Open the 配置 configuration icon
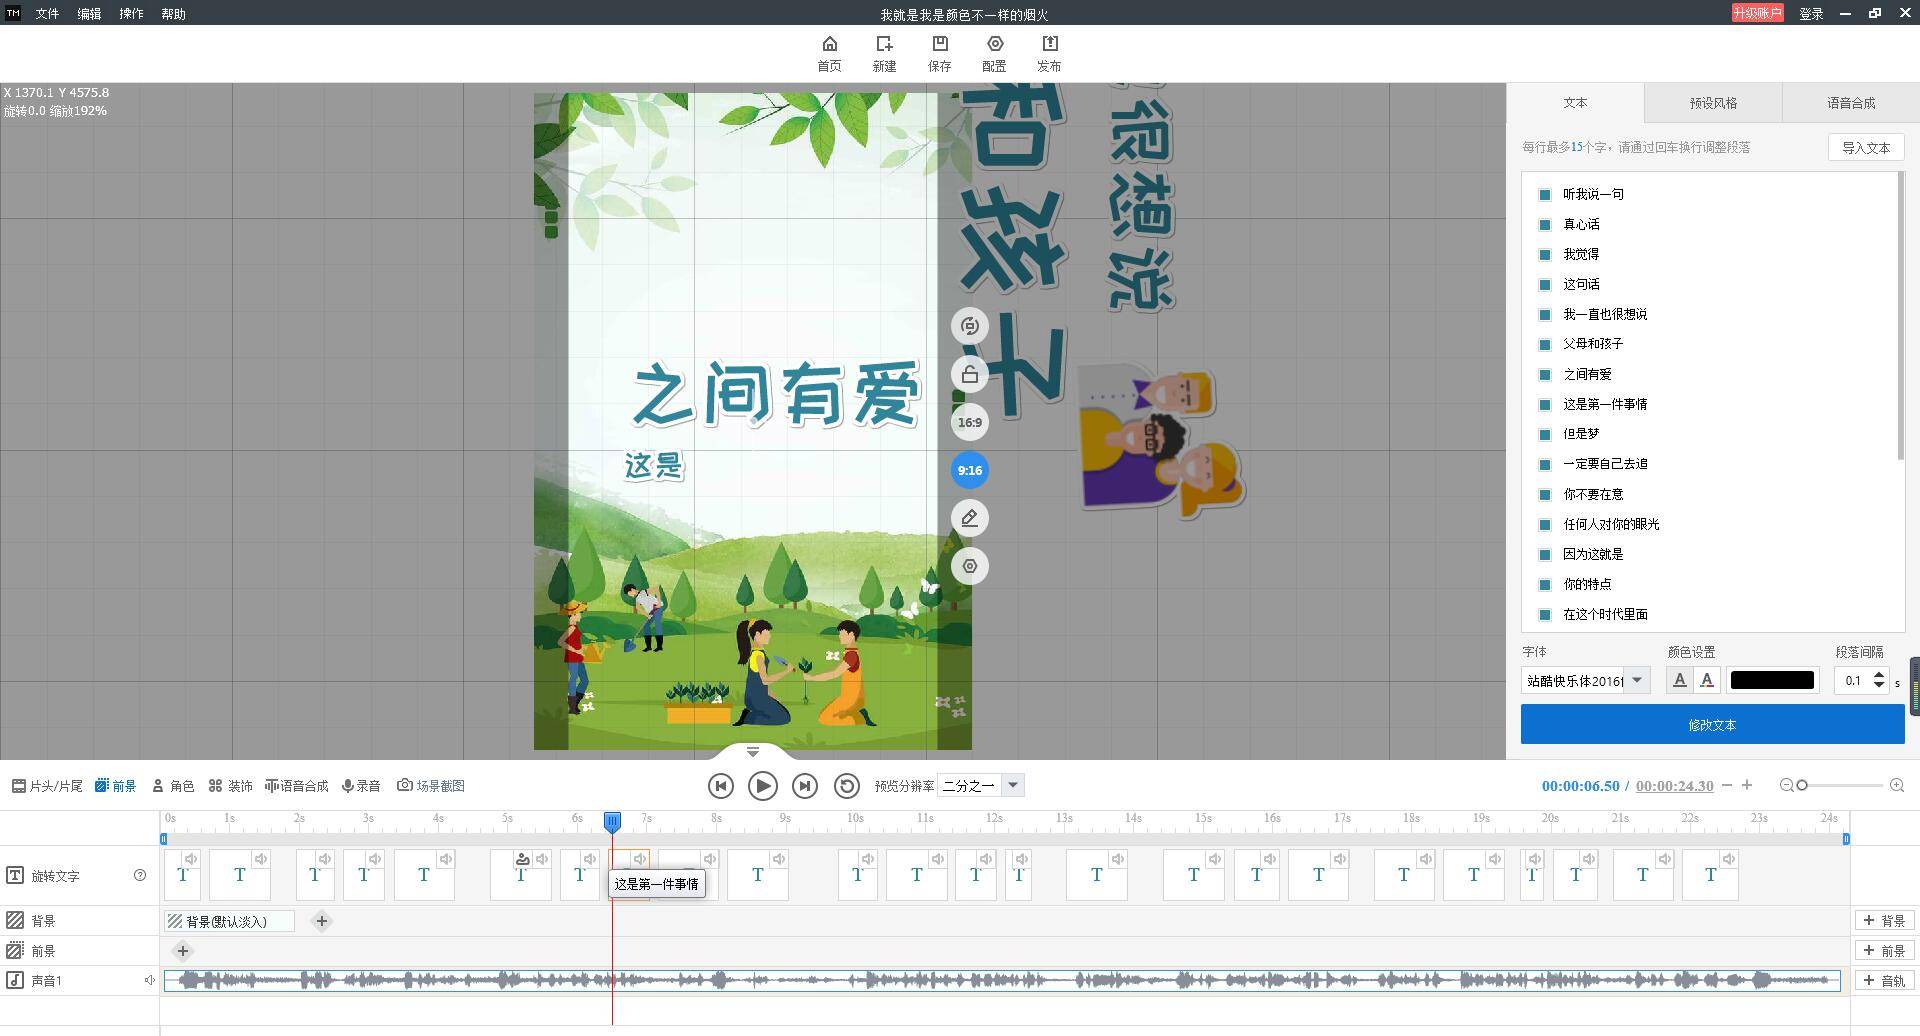 click(994, 54)
